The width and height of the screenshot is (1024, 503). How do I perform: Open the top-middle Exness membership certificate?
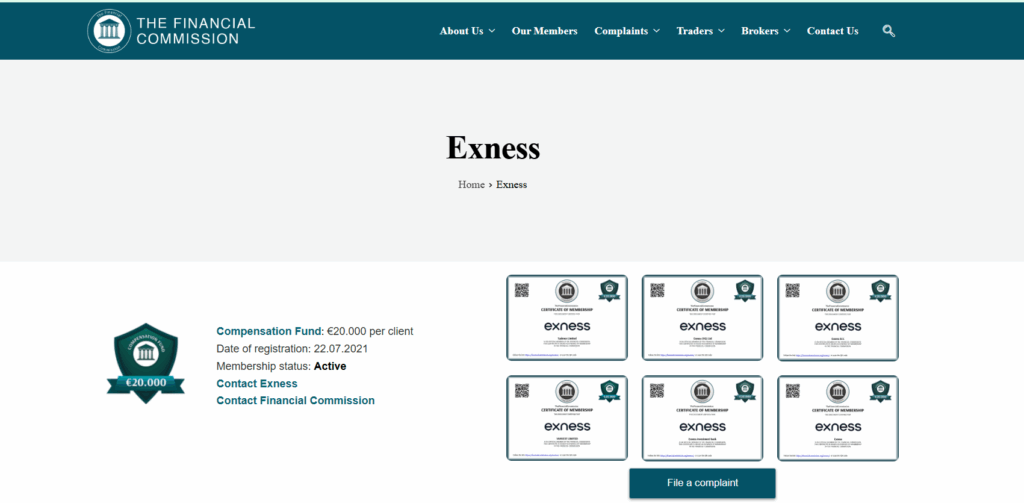pyautogui.click(x=703, y=317)
